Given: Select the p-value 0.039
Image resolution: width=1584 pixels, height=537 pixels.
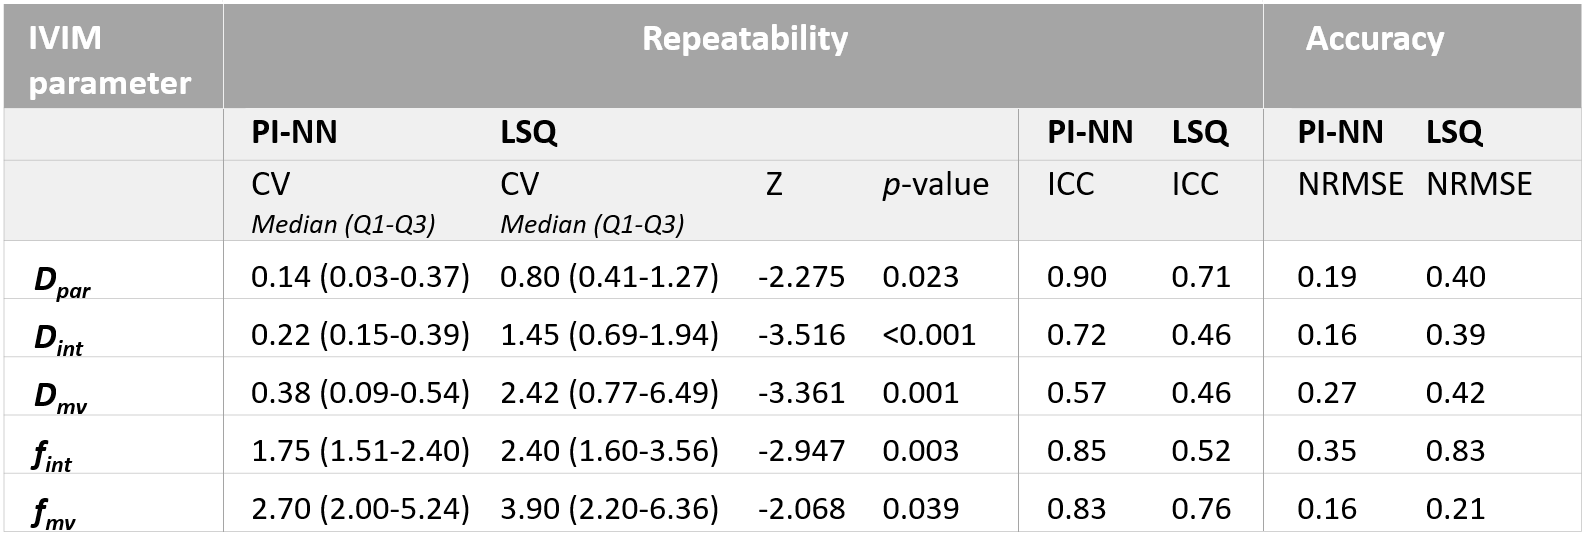Looking at the screenshot, I should (920, 508).
